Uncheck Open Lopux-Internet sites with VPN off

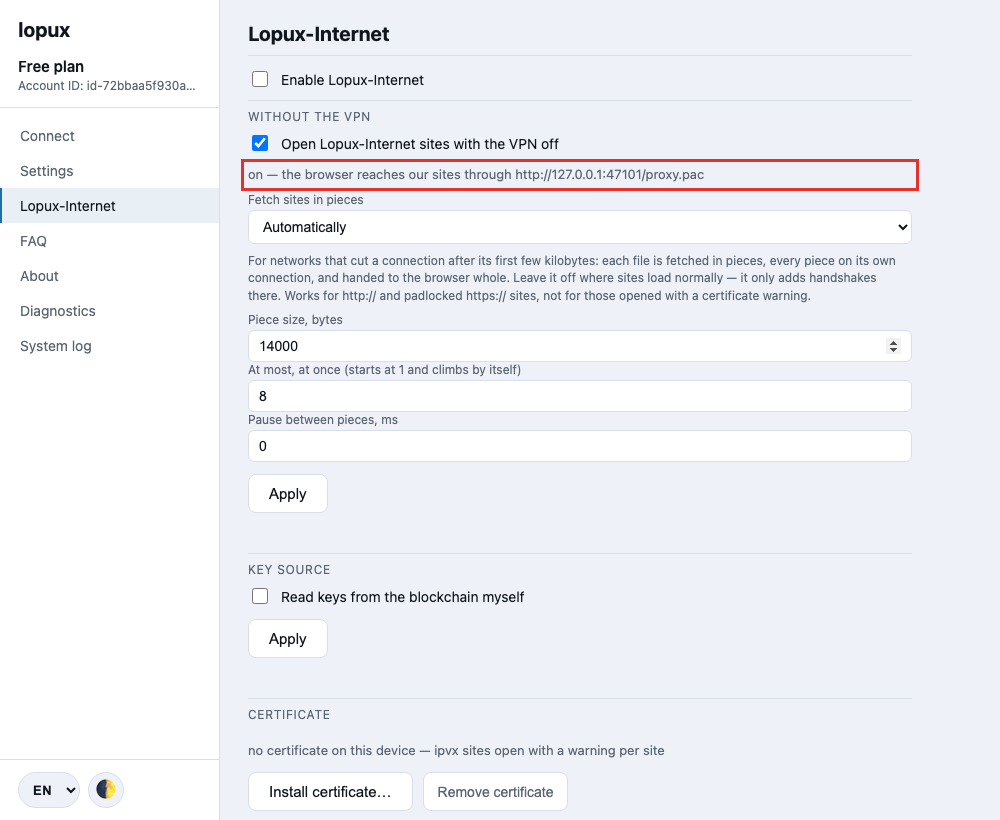pos(260,143)
